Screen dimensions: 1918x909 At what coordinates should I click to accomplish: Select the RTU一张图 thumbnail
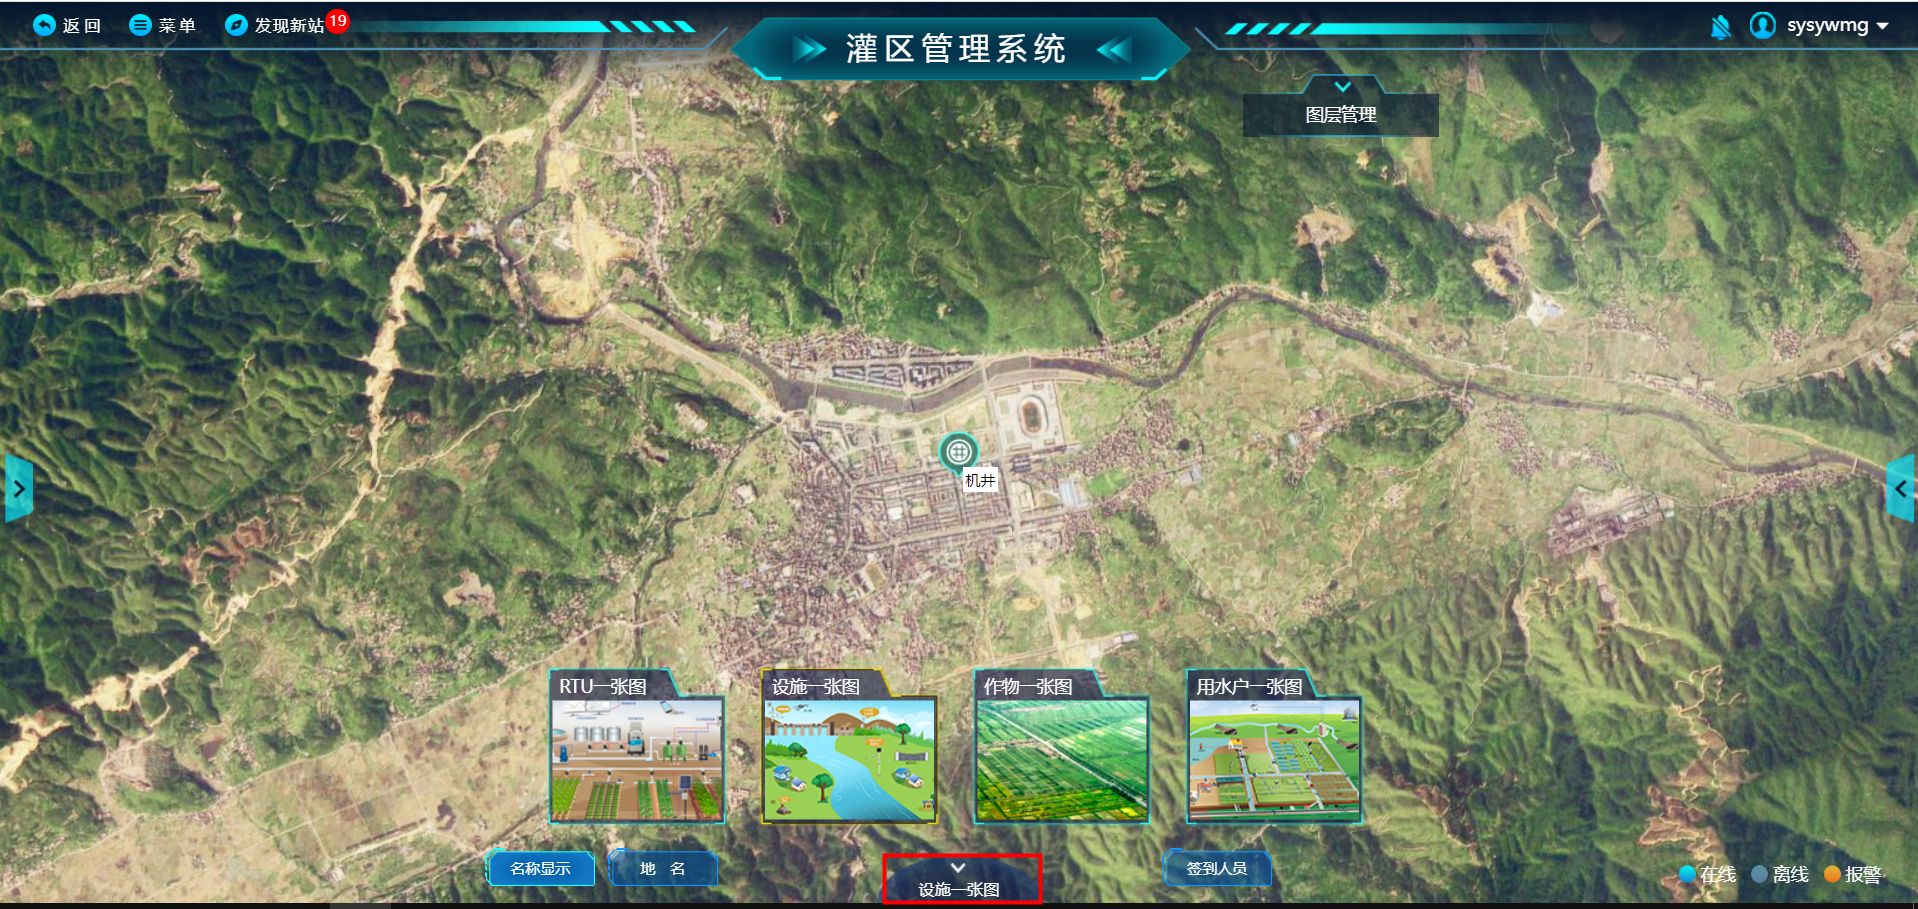(637, 747)
